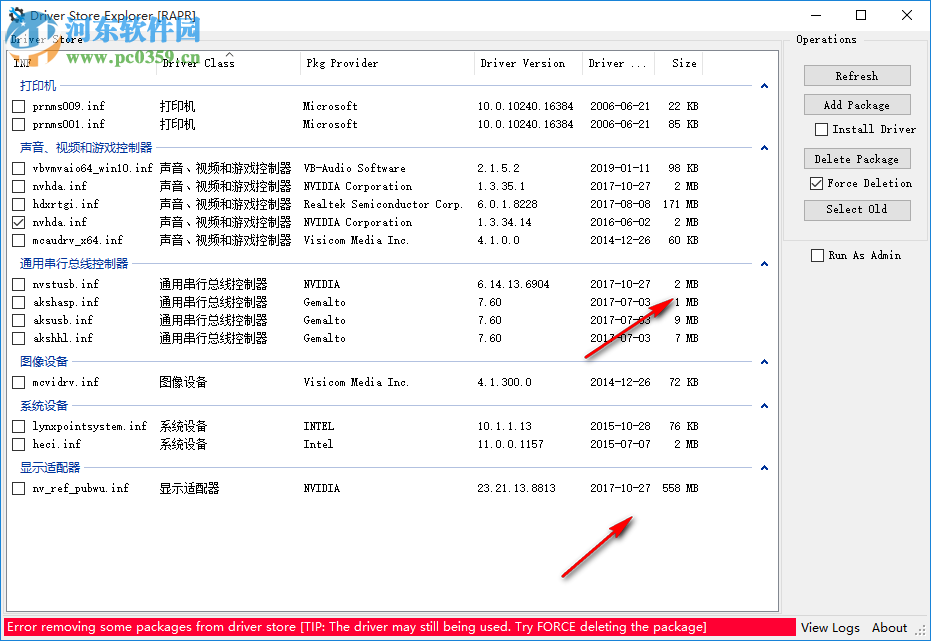Click the Delete Package button
Image resolution: width=931 pixels, height=641 pixels.
pos(857,159)
